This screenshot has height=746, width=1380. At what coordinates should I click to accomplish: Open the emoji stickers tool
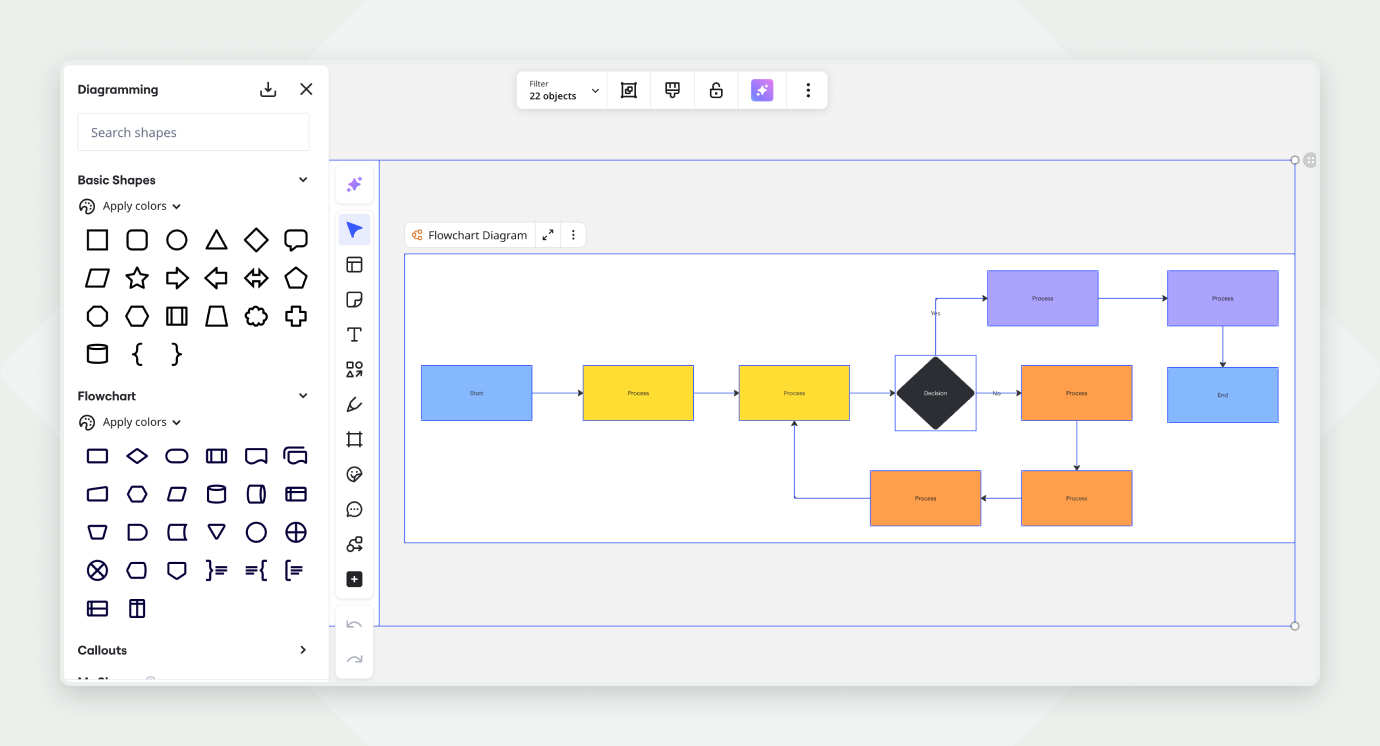click(354, 475)
